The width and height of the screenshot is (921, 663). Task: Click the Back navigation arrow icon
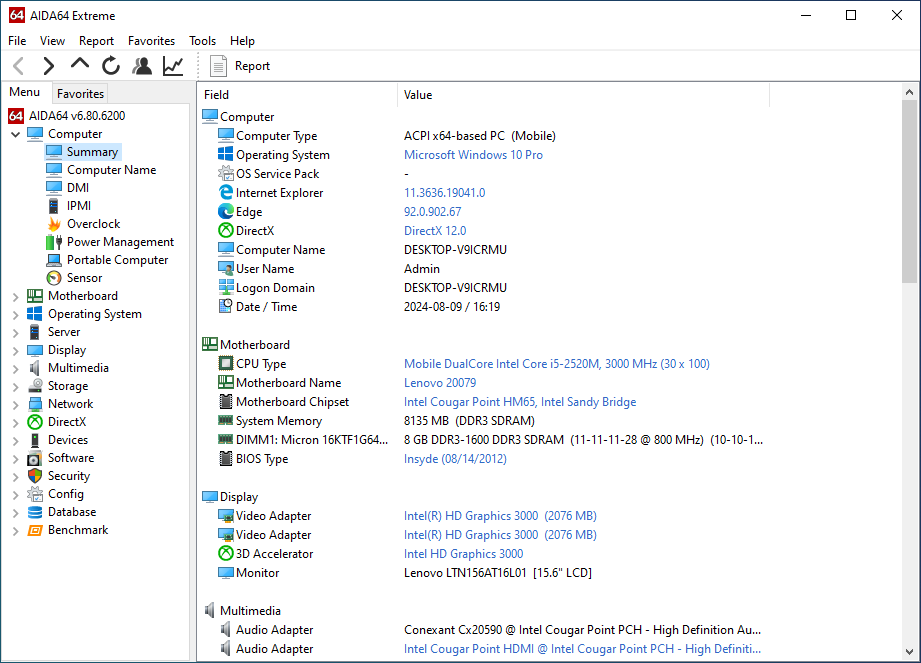click(19, 66)
